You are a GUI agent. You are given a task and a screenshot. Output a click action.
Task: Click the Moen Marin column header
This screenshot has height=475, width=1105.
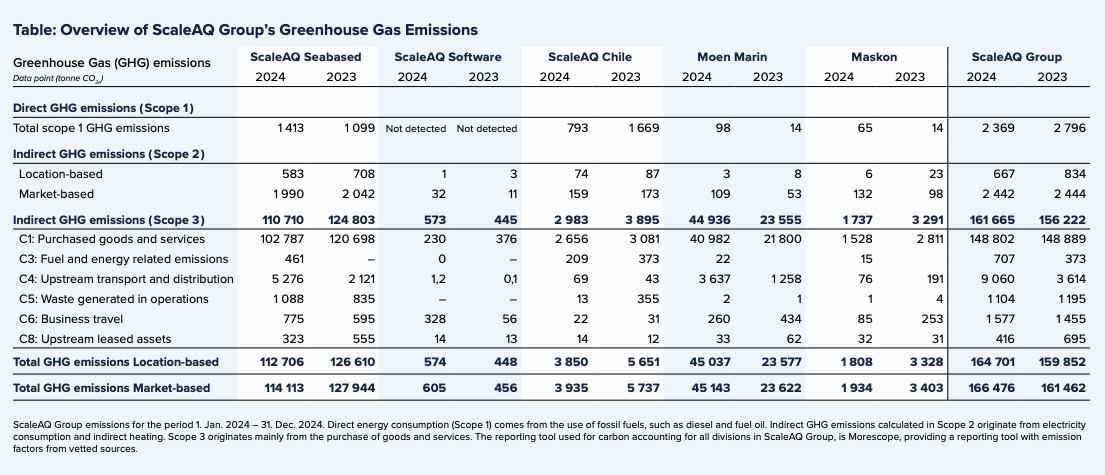point(731,57)
